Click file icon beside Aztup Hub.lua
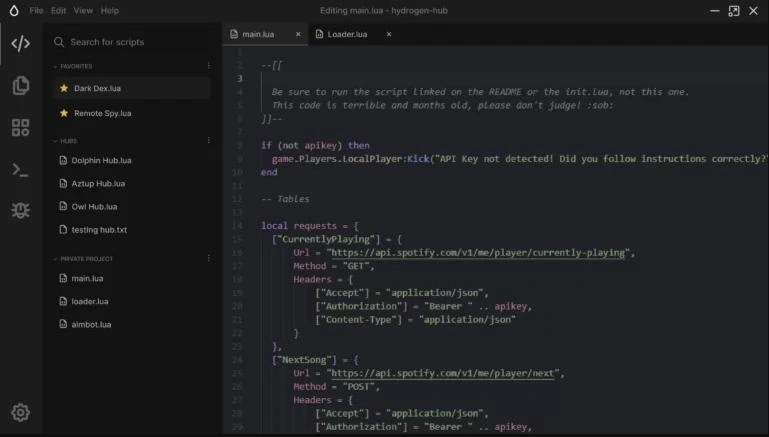The width and height of the screenshot is (769, 437). 63,183
